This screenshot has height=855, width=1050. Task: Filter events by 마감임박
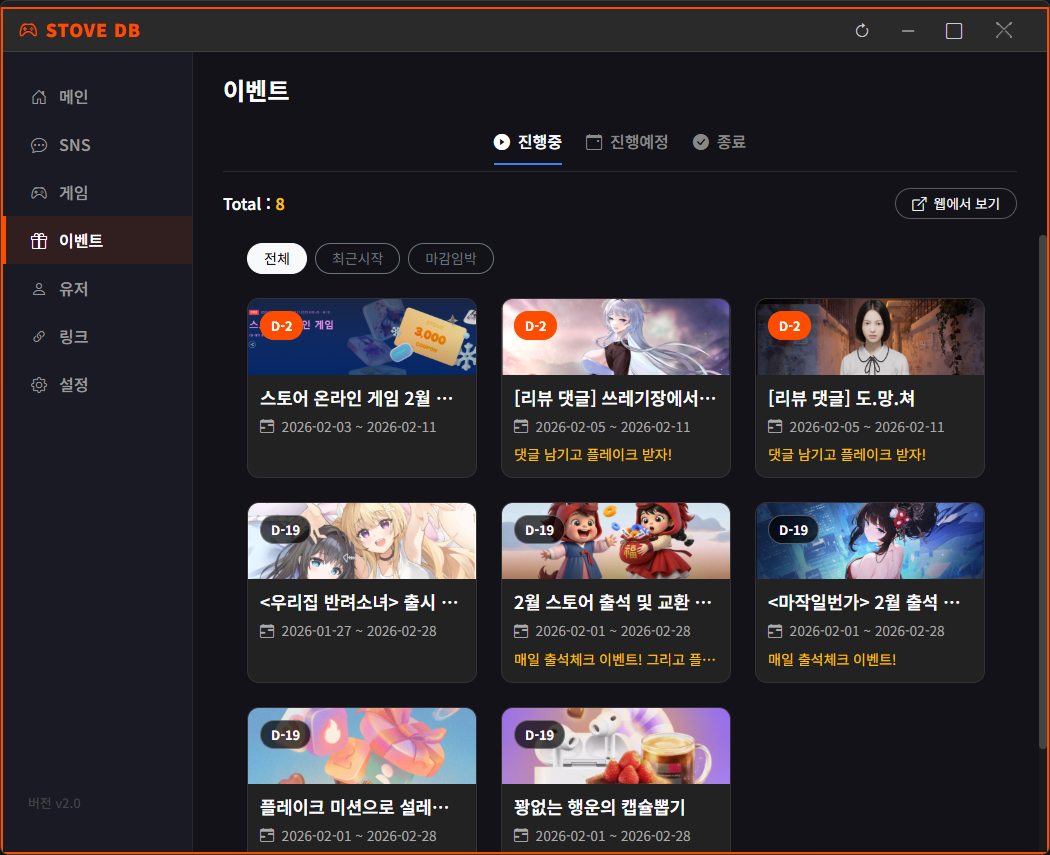pyautogui.click(x=450, y=259)
